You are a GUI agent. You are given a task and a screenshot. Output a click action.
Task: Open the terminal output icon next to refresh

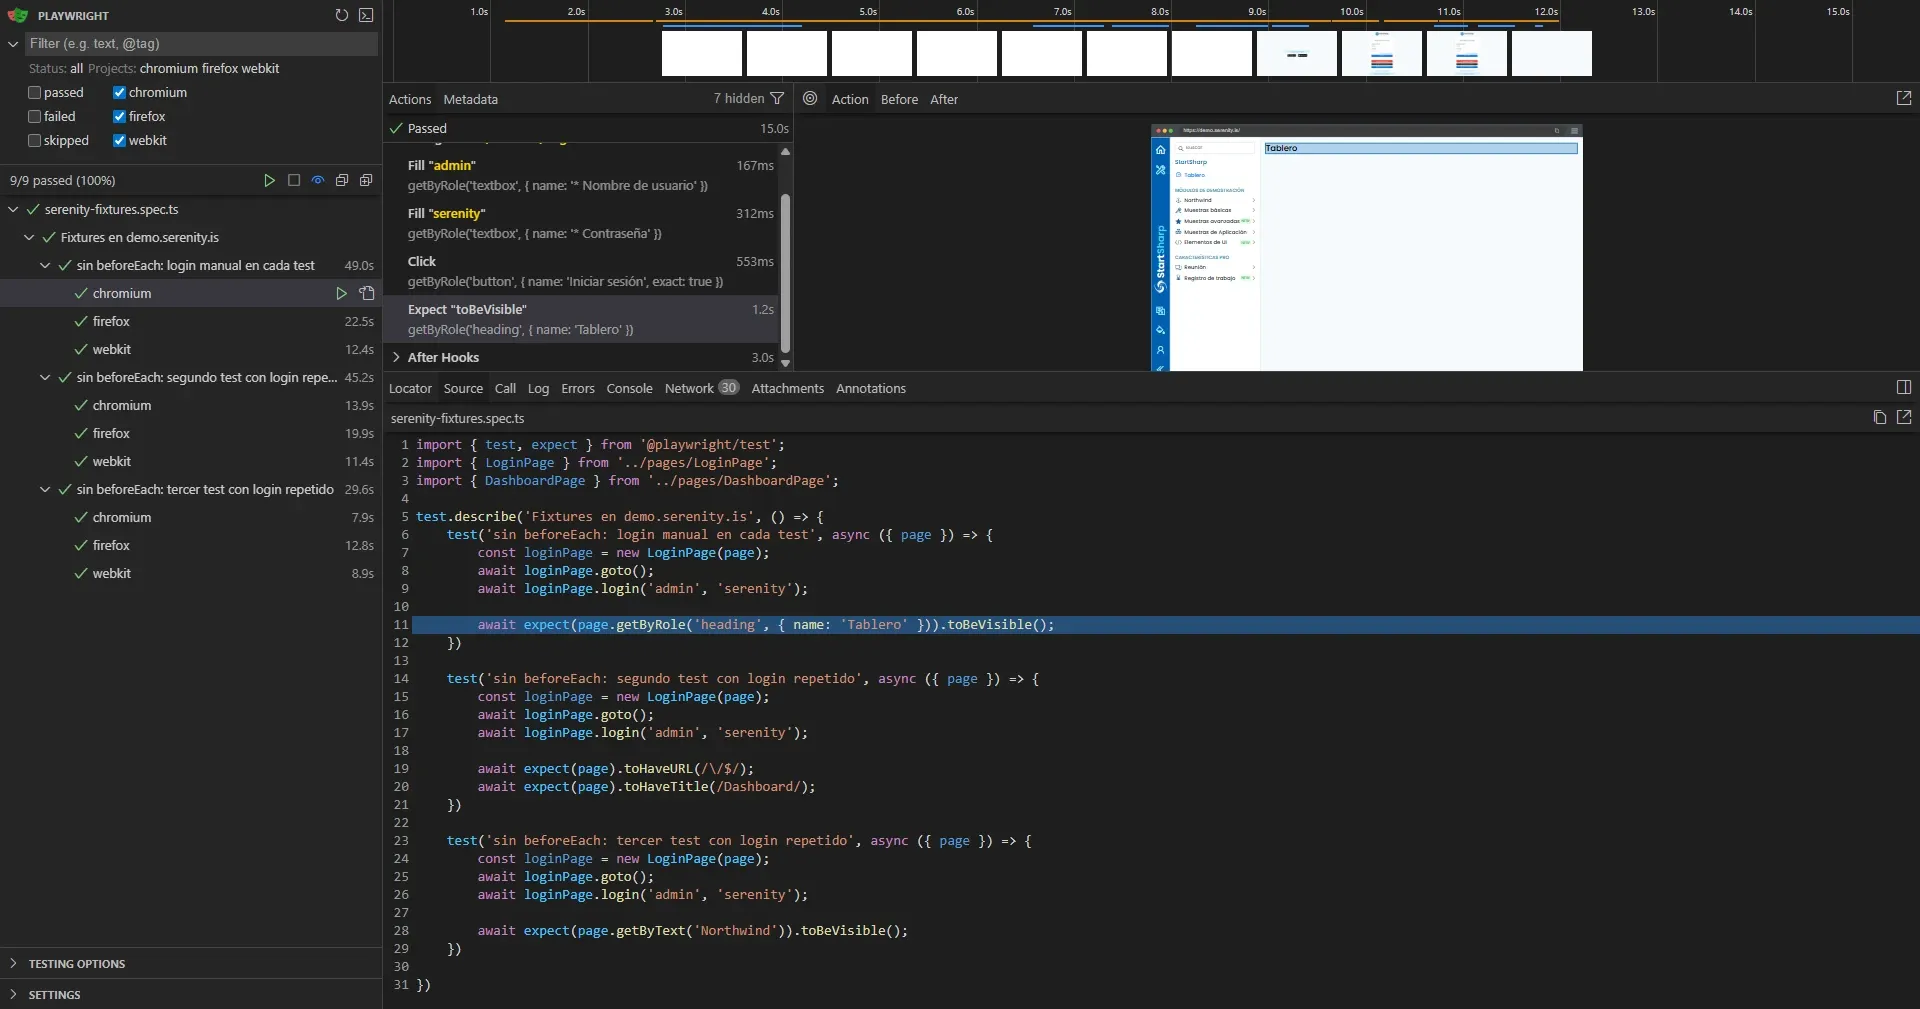pyautogui.click(x=365, y=15)
